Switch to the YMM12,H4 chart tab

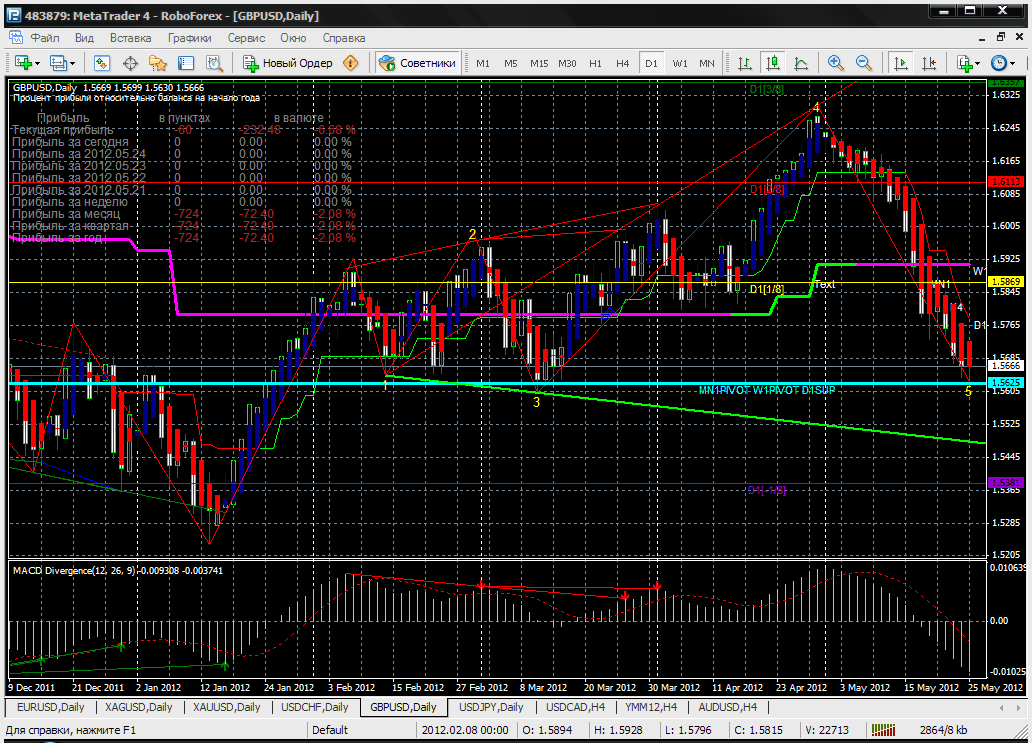[651, 707]
